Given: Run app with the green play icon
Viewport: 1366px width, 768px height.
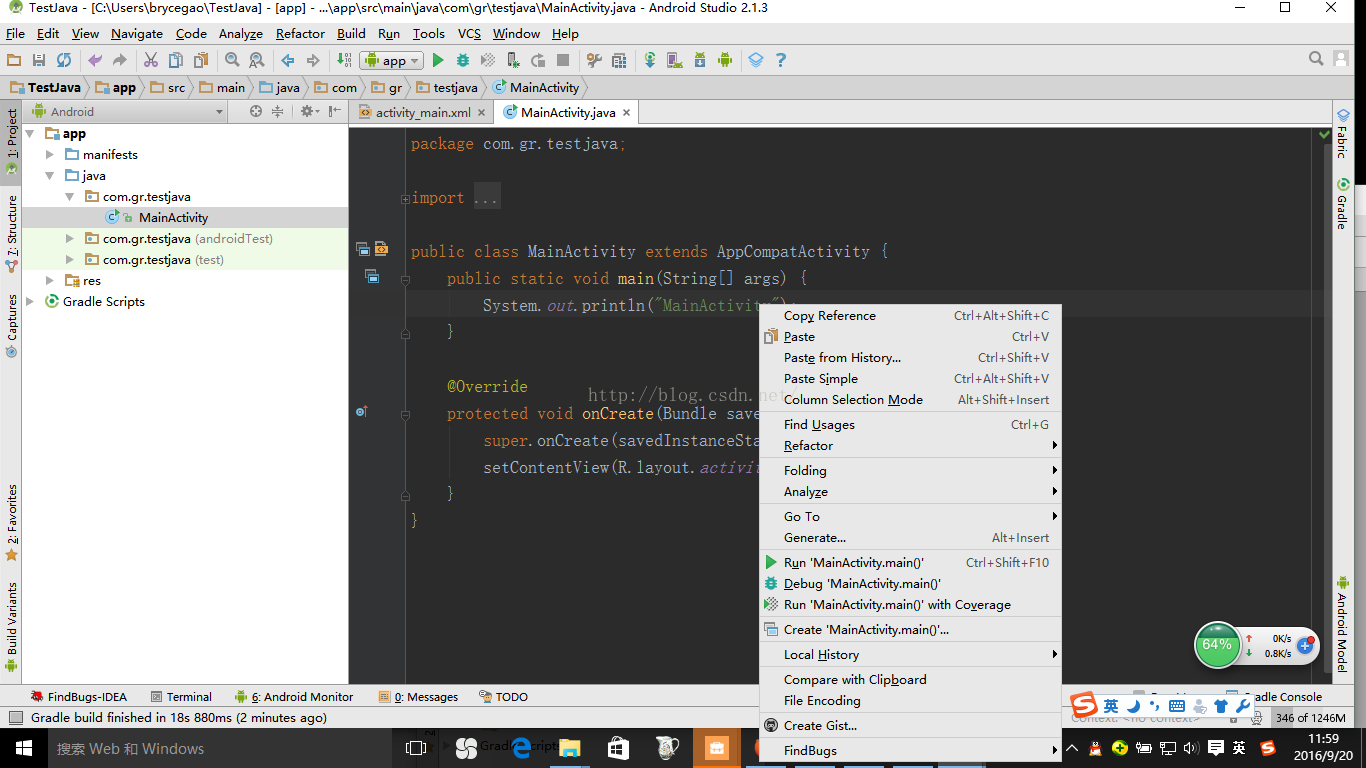Looking at the screenshot, I should pyautogui.click(x=438, y=60).
